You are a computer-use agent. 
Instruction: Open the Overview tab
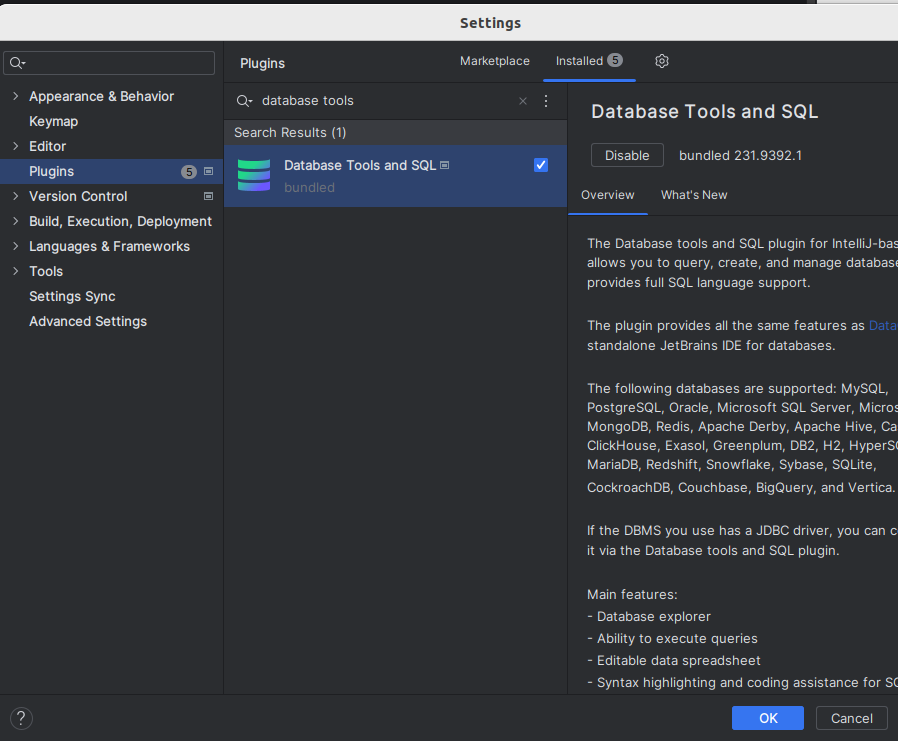point(608,195)
